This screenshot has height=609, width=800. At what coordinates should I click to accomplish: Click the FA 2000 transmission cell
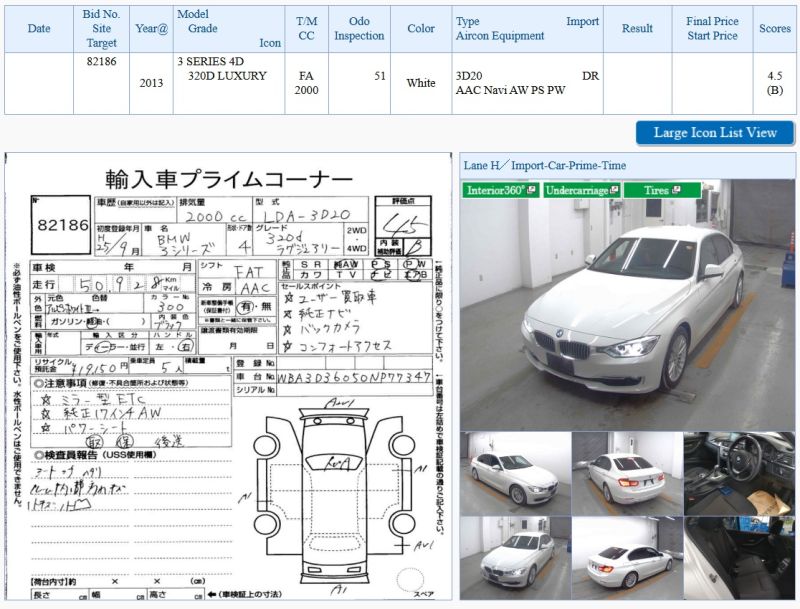(x=307, y=83)
